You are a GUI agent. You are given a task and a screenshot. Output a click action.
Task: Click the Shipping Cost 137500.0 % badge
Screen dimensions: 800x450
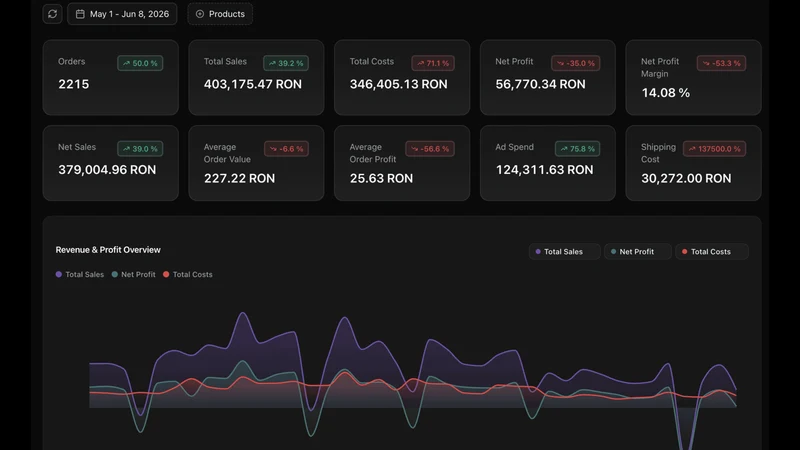[x=714, y=149]
